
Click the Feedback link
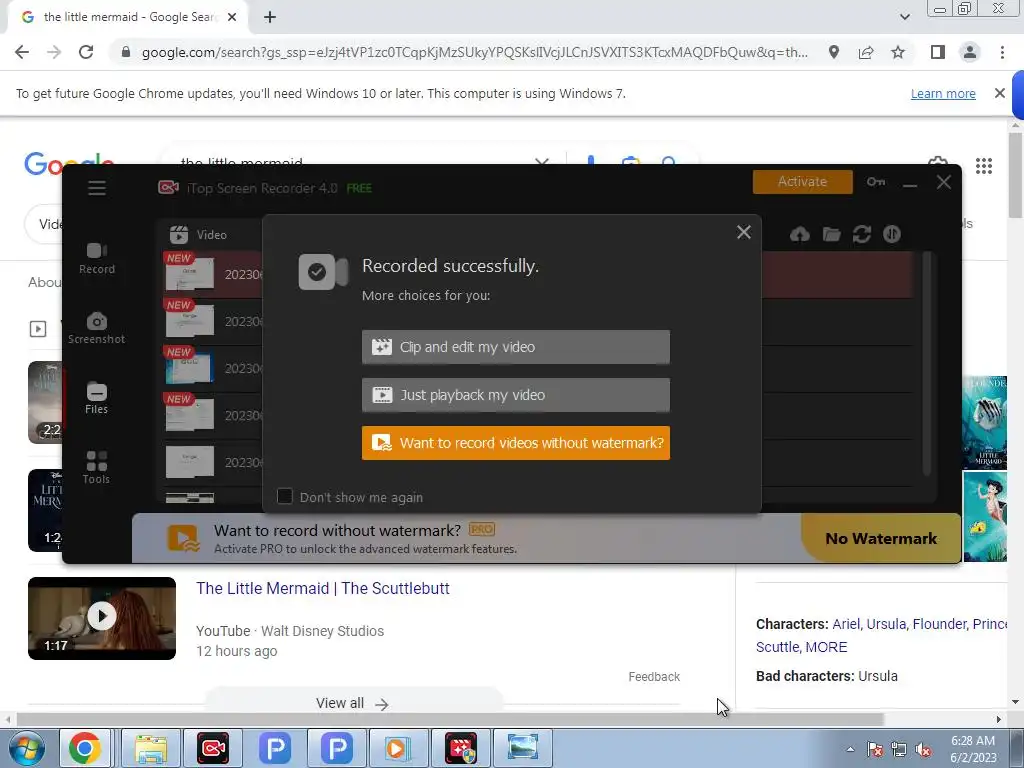point(654,677)
